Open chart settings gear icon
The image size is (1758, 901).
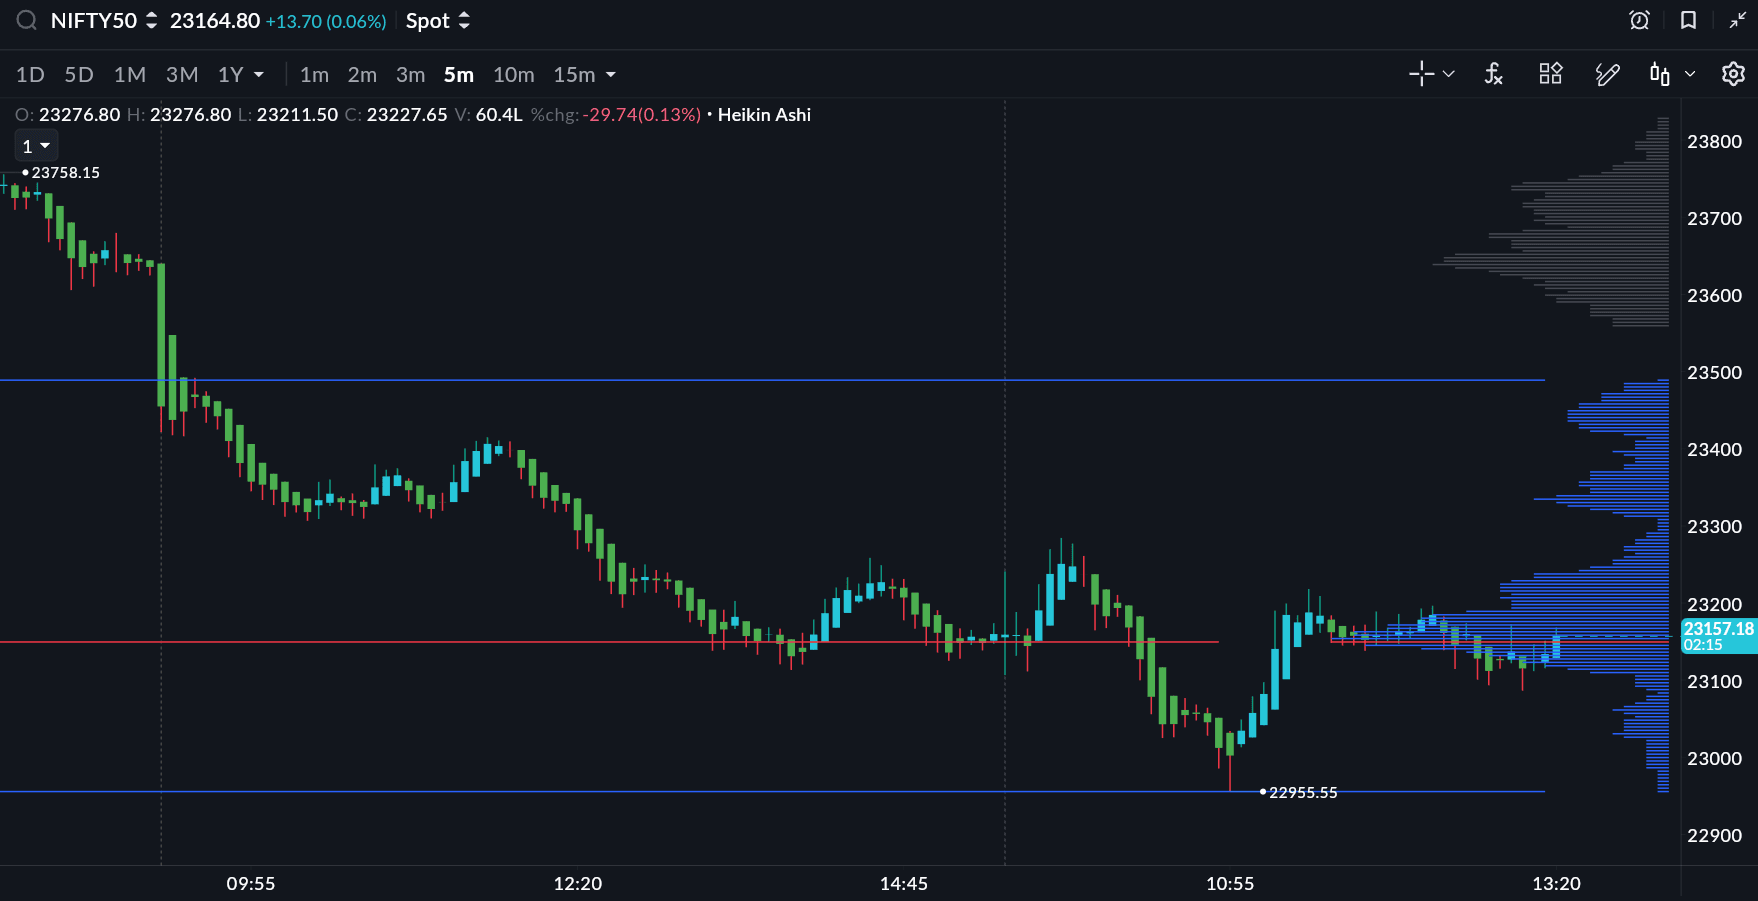[1733, 74]
